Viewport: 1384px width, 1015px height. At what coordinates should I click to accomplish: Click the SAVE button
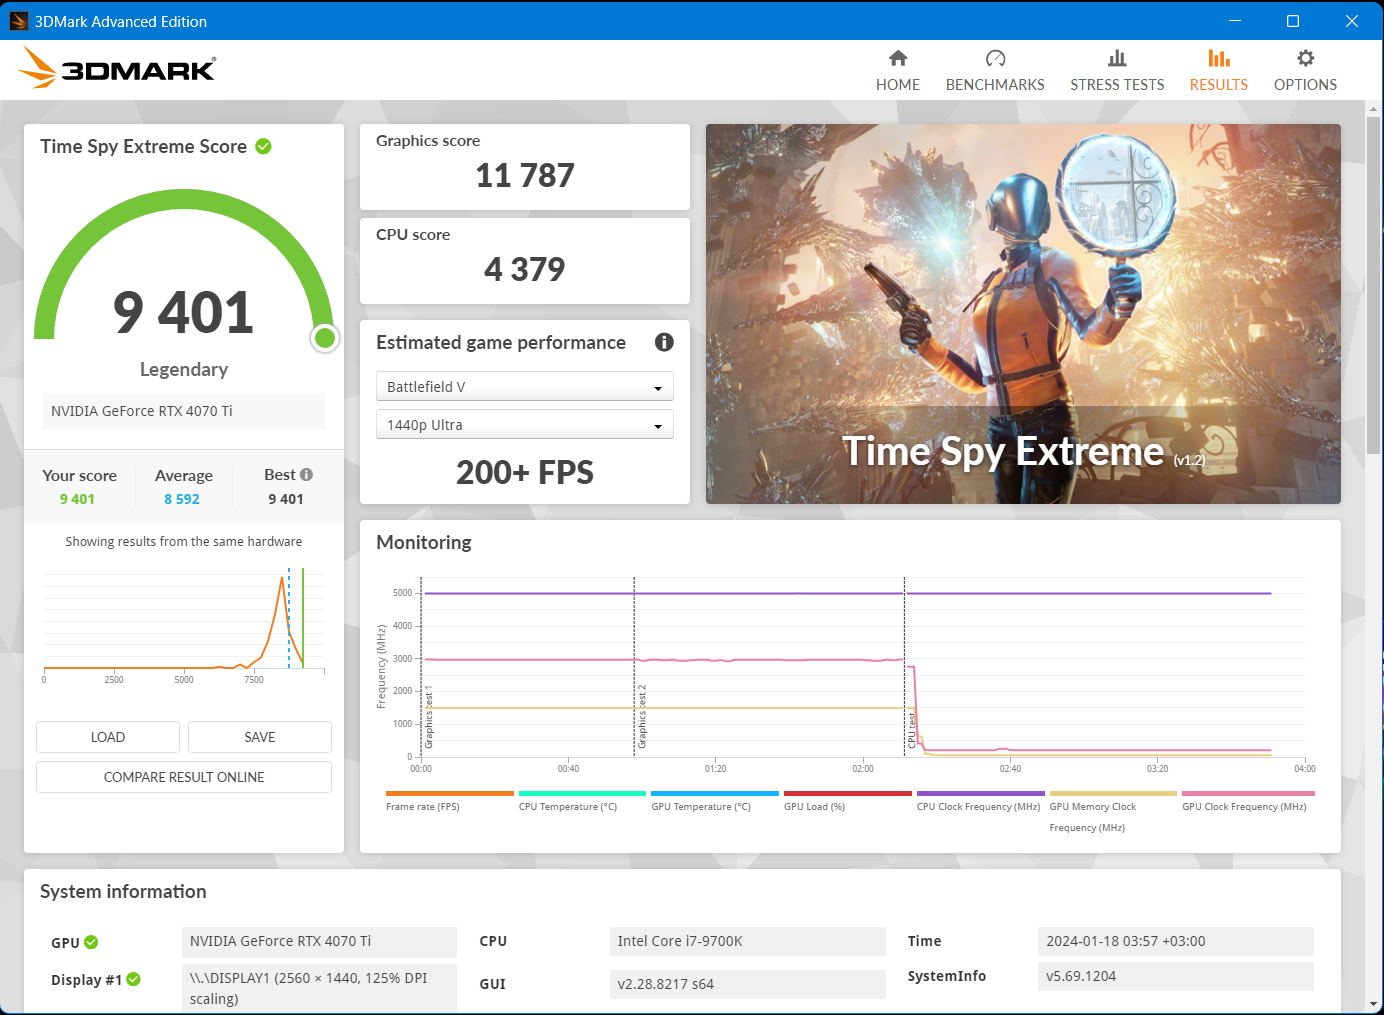coord(260,737)
